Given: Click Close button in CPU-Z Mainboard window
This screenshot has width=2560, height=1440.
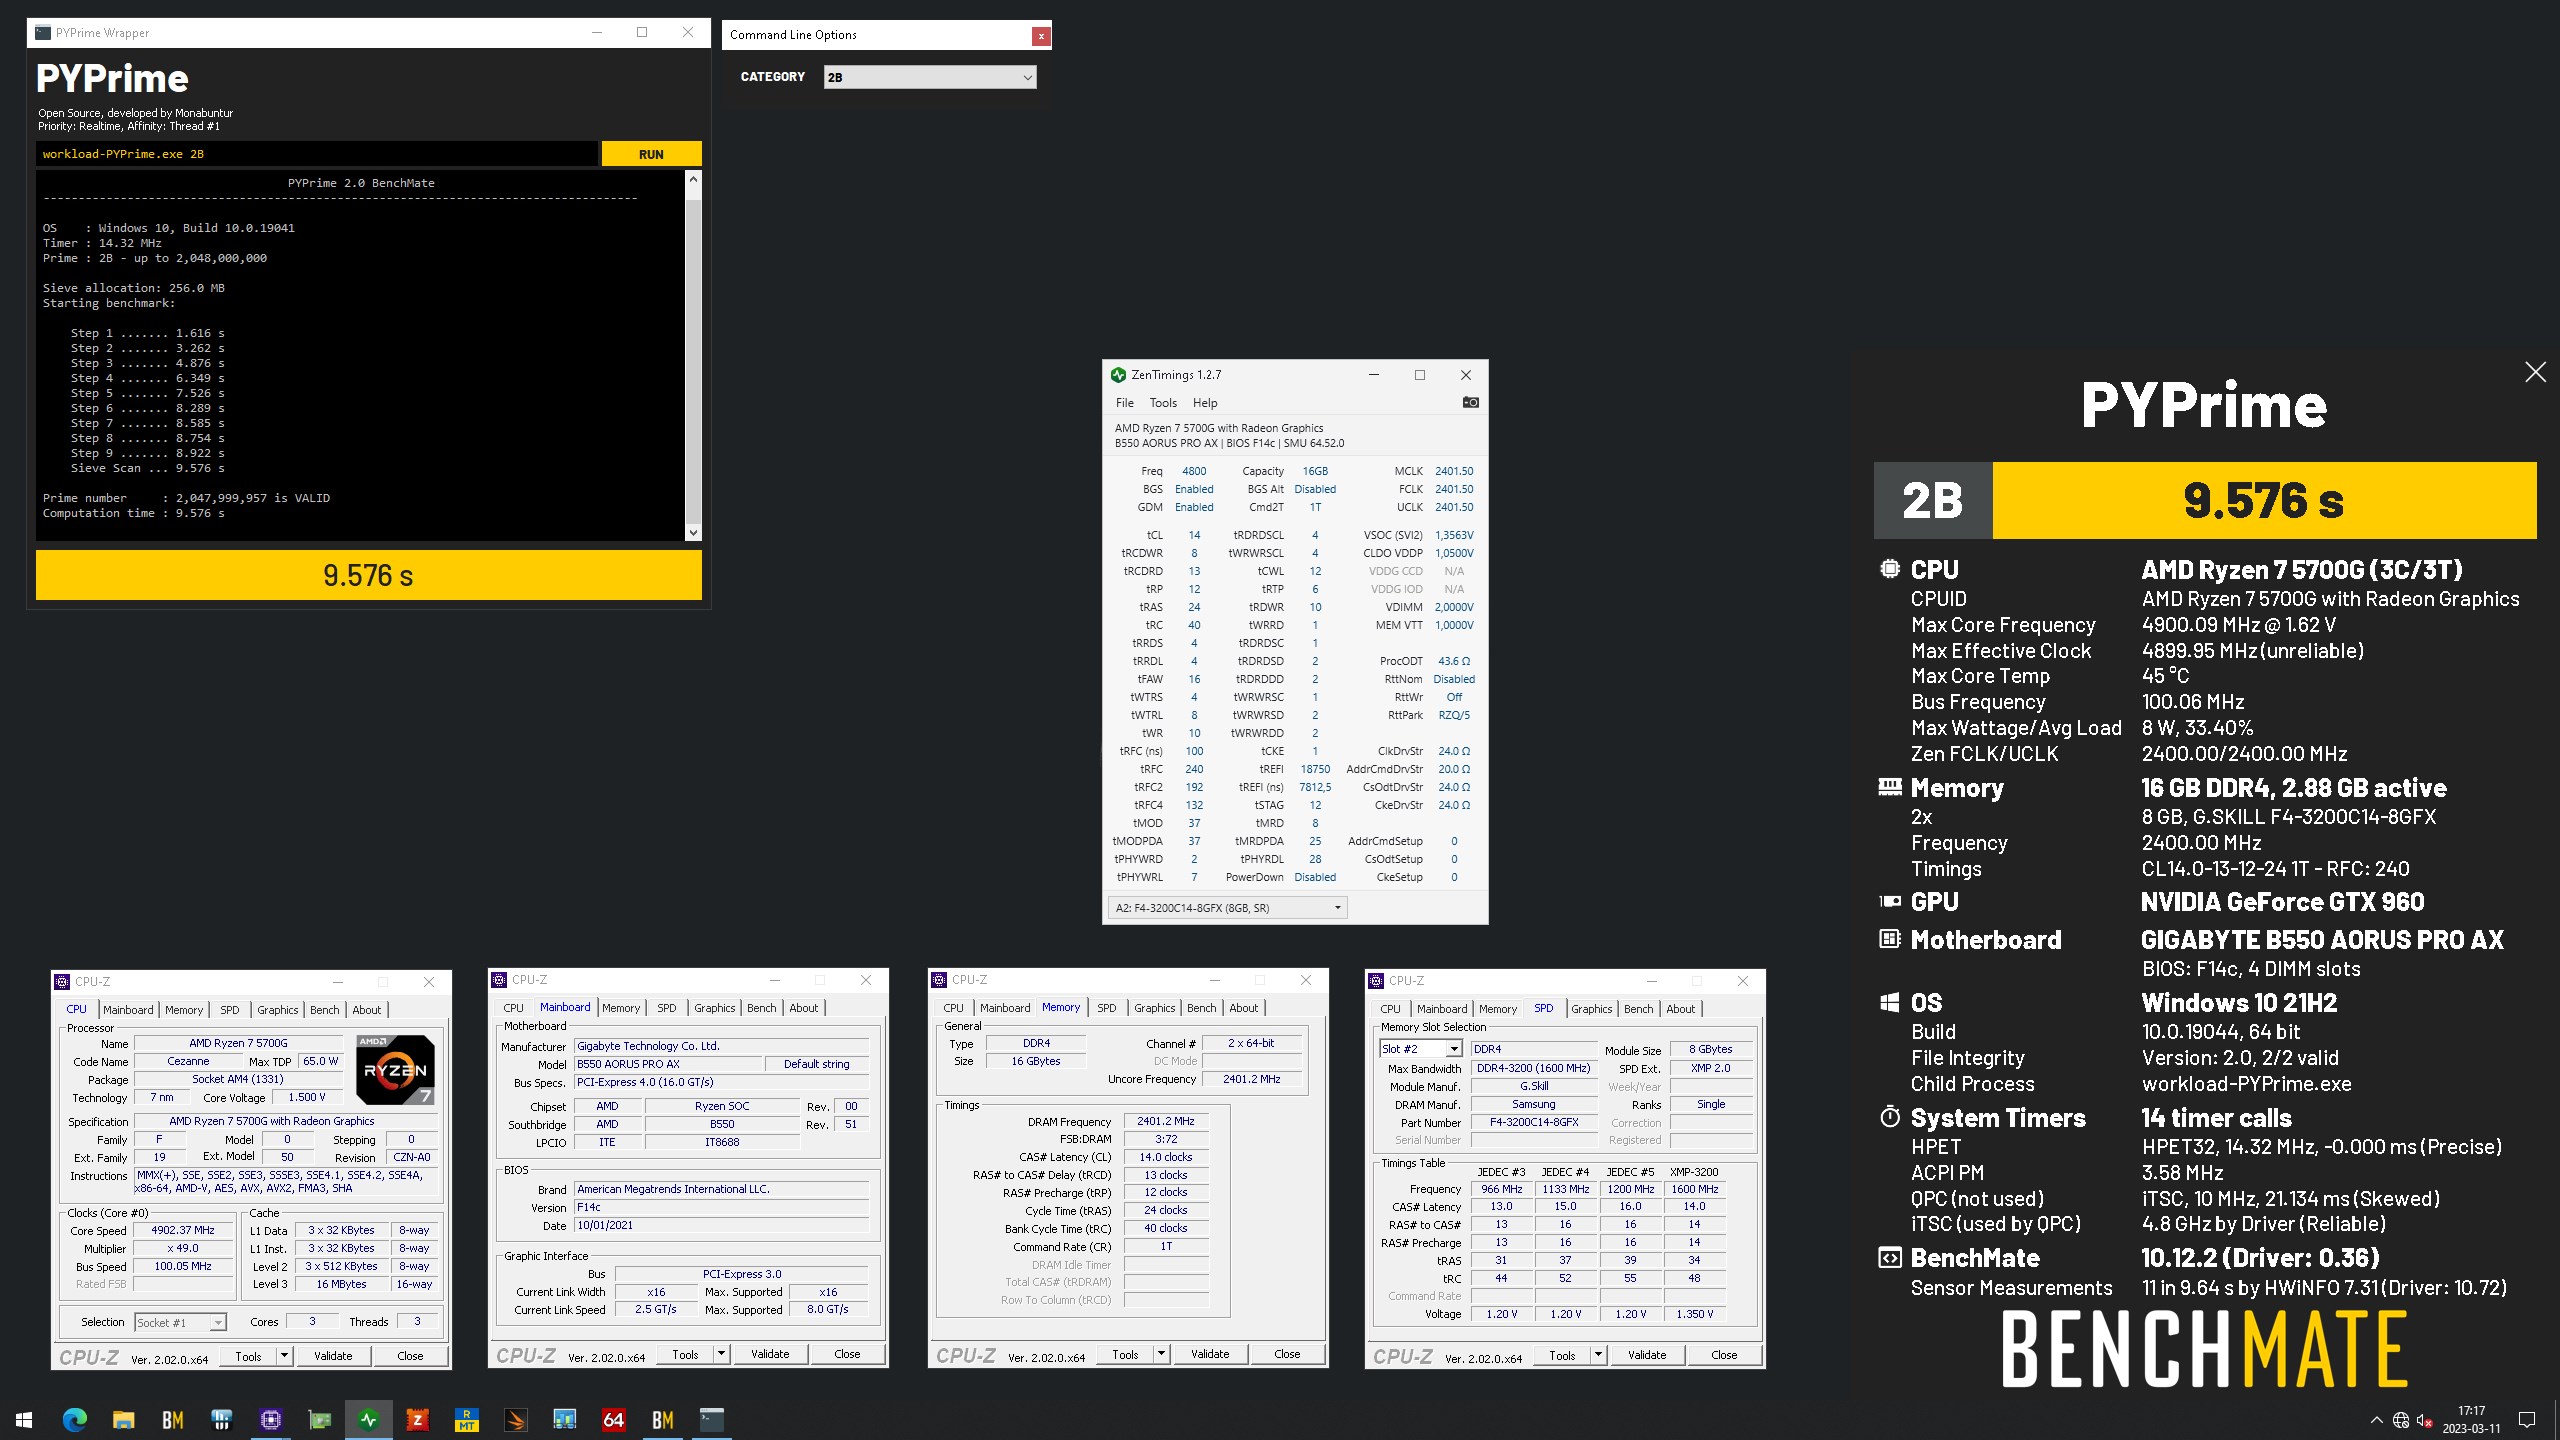Looking at the screenshot, I should click(x=847, y=1354).
